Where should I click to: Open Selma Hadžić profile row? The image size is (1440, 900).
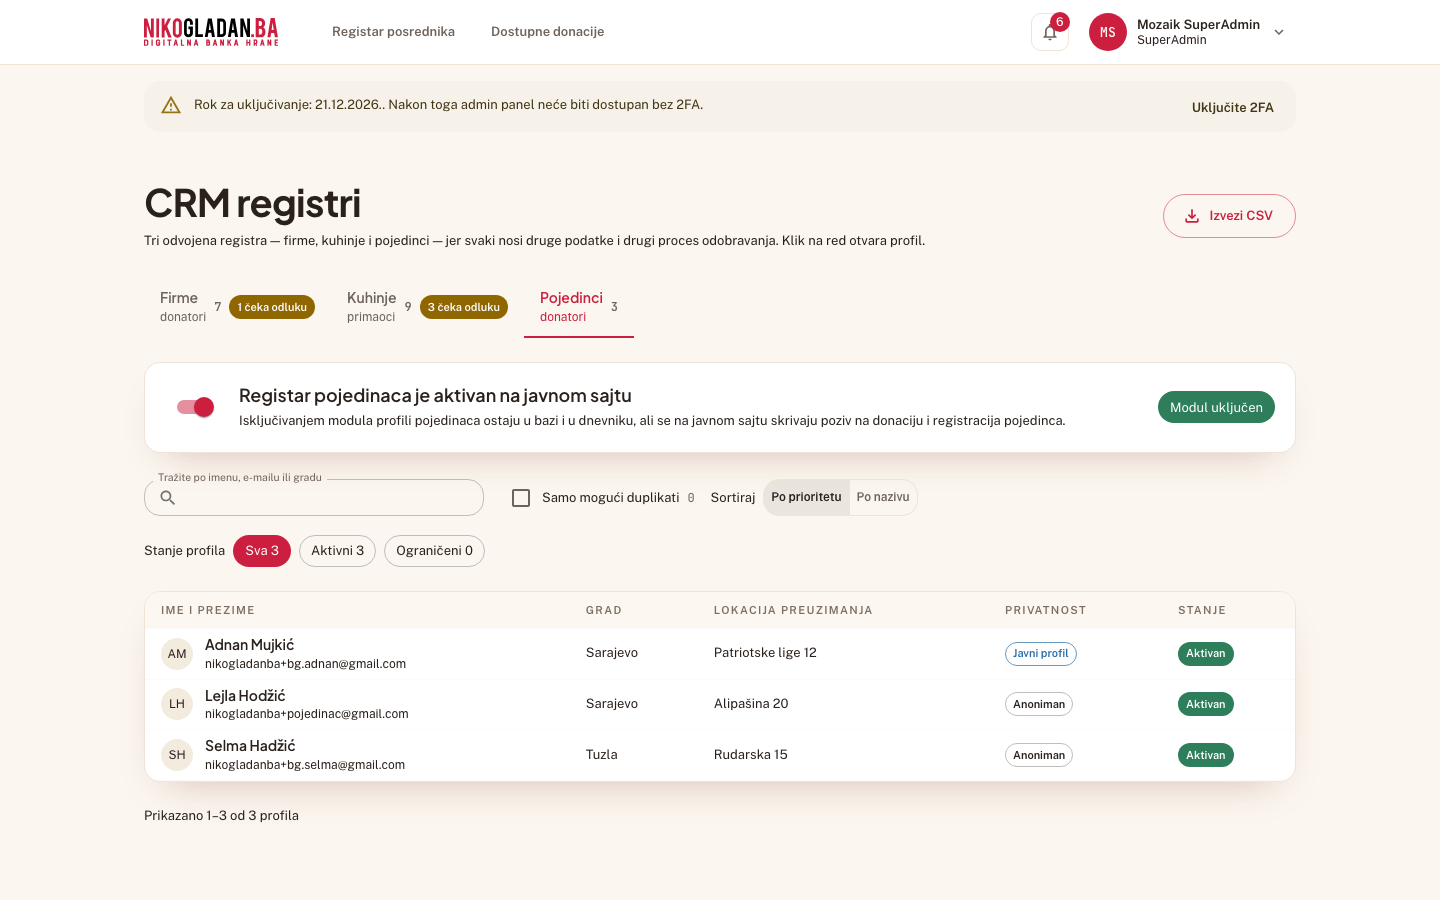pos(720,755)
